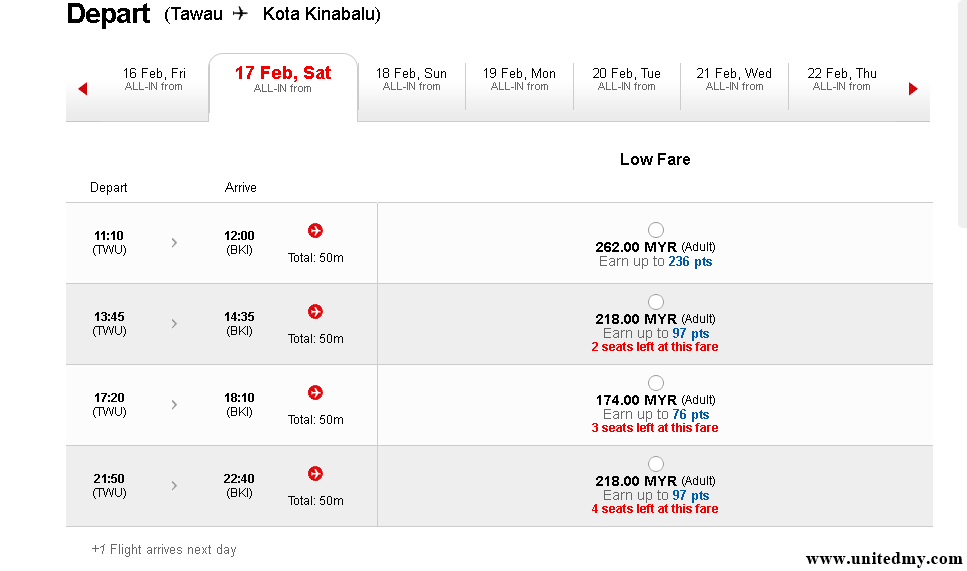The image size is (967, 571).
Task: Select the 262.00 MYR fare radio button
Action: coord(656,230)
